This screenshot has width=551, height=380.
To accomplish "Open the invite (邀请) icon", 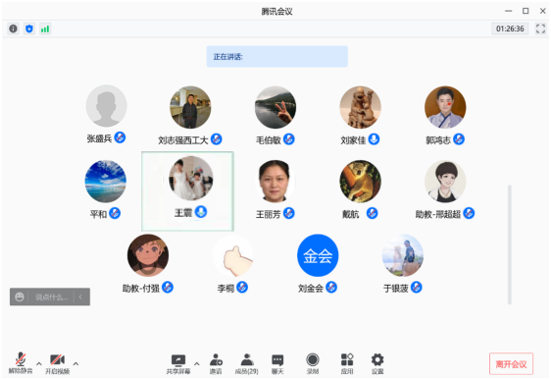I will pyautogui.click(x=216, y=364).
